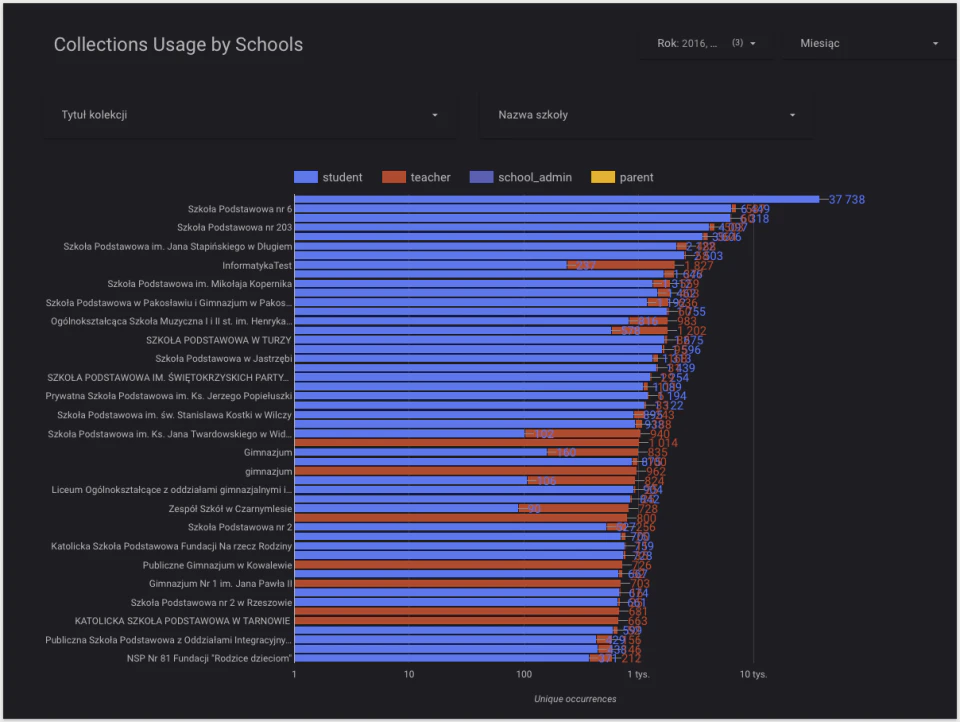Screen dimensions: 960x722
Task: Open the Tytuł kolekcji dropdown
Action: pos(250,115)
